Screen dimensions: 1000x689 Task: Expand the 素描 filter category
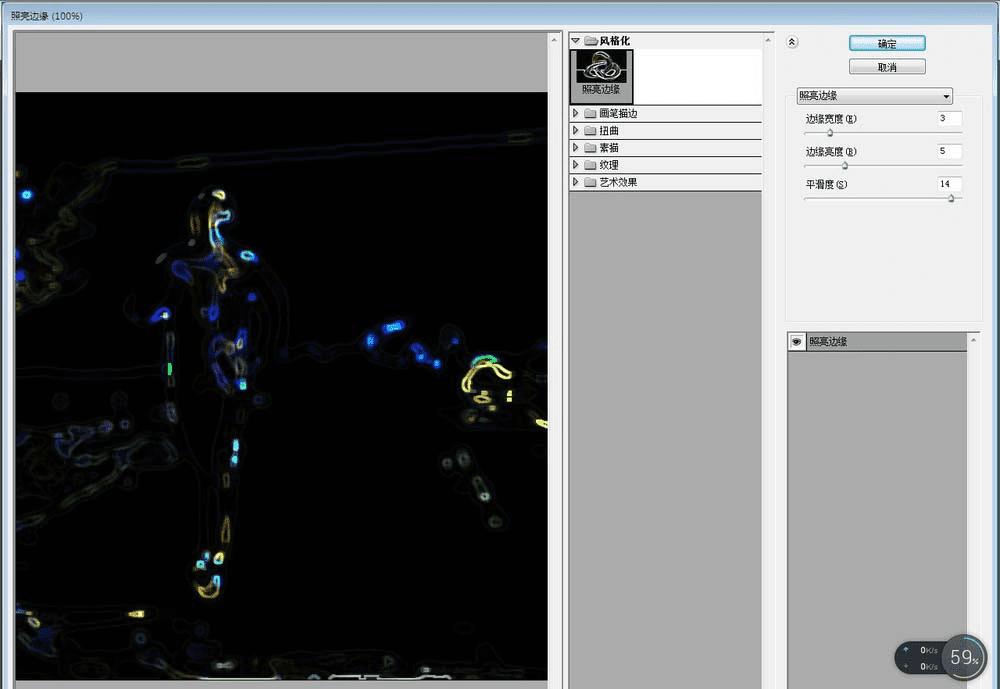tap(575, 147)
